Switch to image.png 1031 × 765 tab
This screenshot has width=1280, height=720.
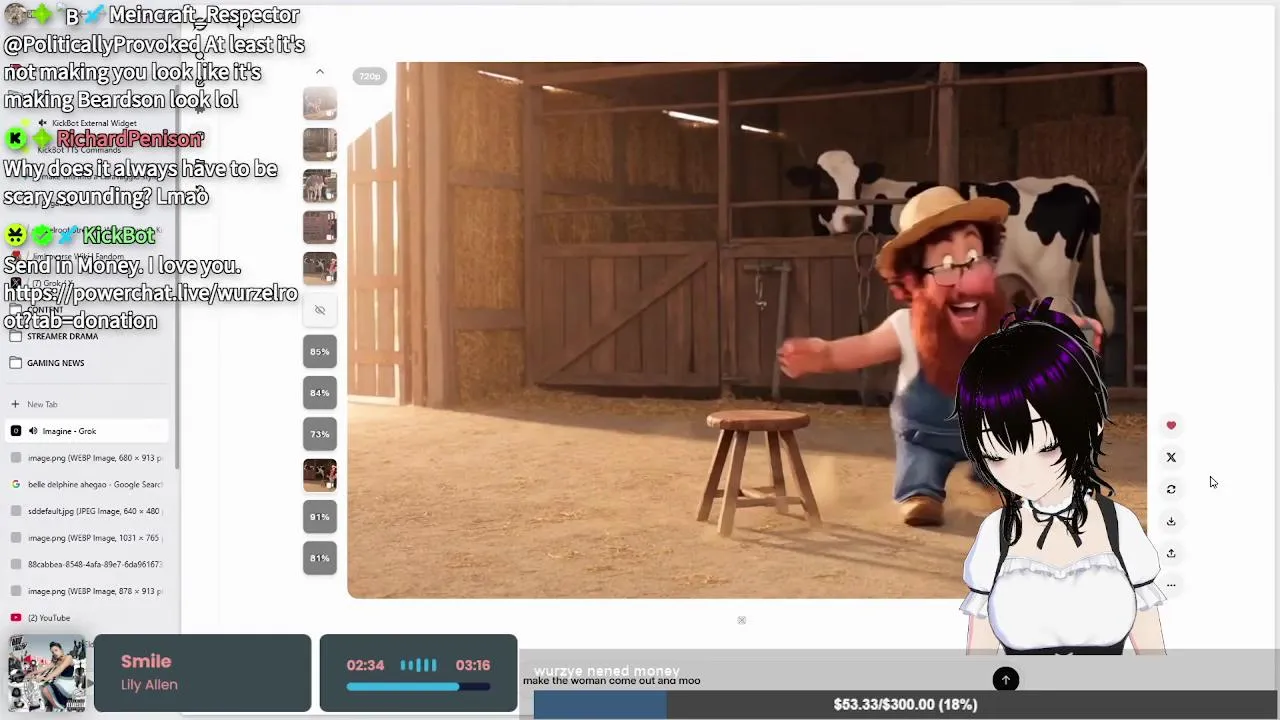[x=85, y=538]
